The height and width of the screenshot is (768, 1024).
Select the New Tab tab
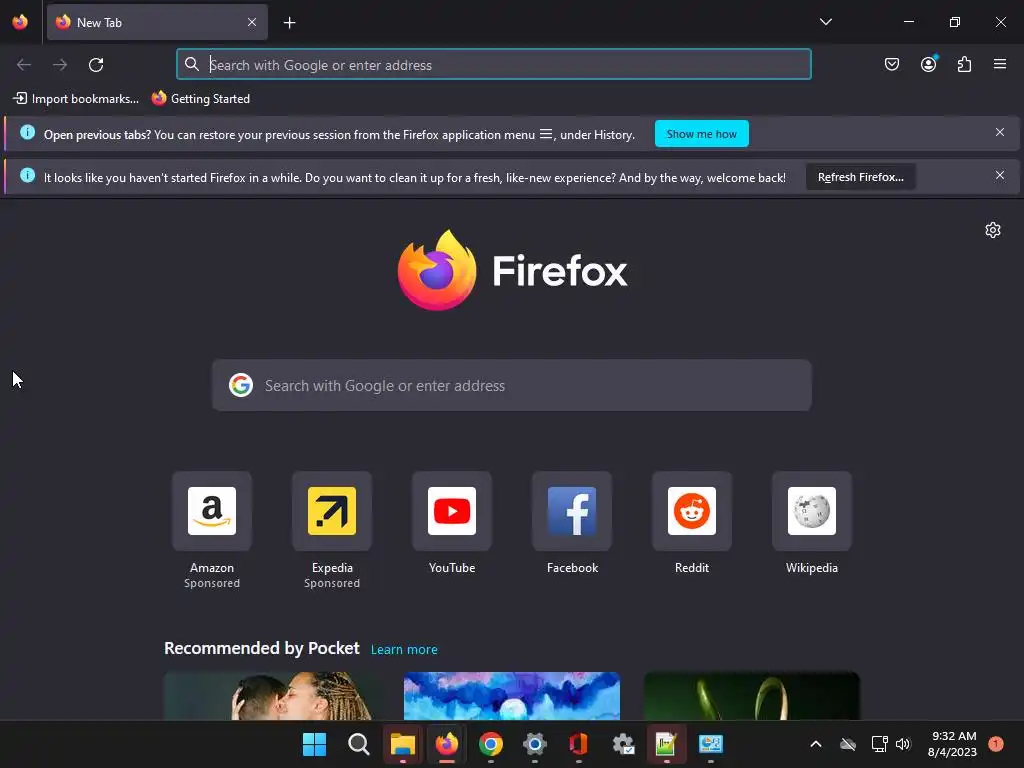[x=157, y=22]
